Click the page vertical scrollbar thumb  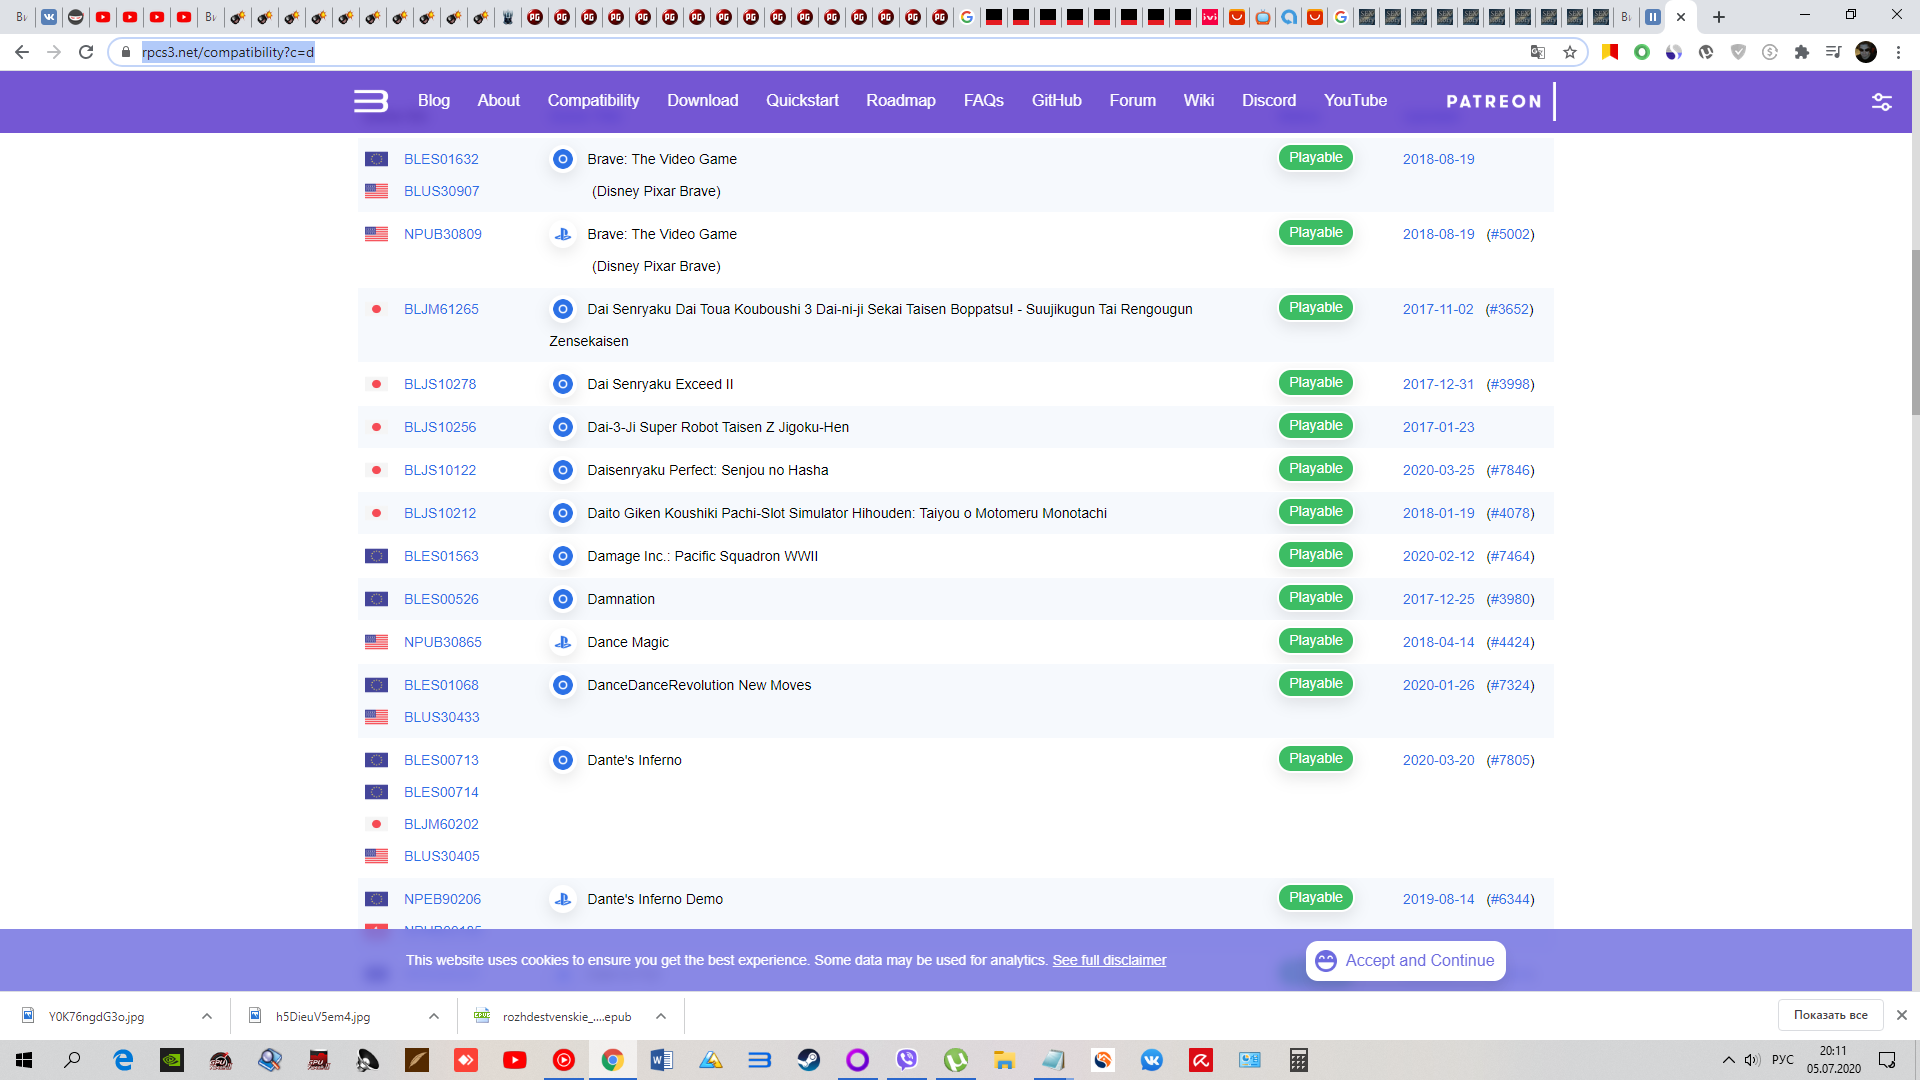pos(1915,330)
